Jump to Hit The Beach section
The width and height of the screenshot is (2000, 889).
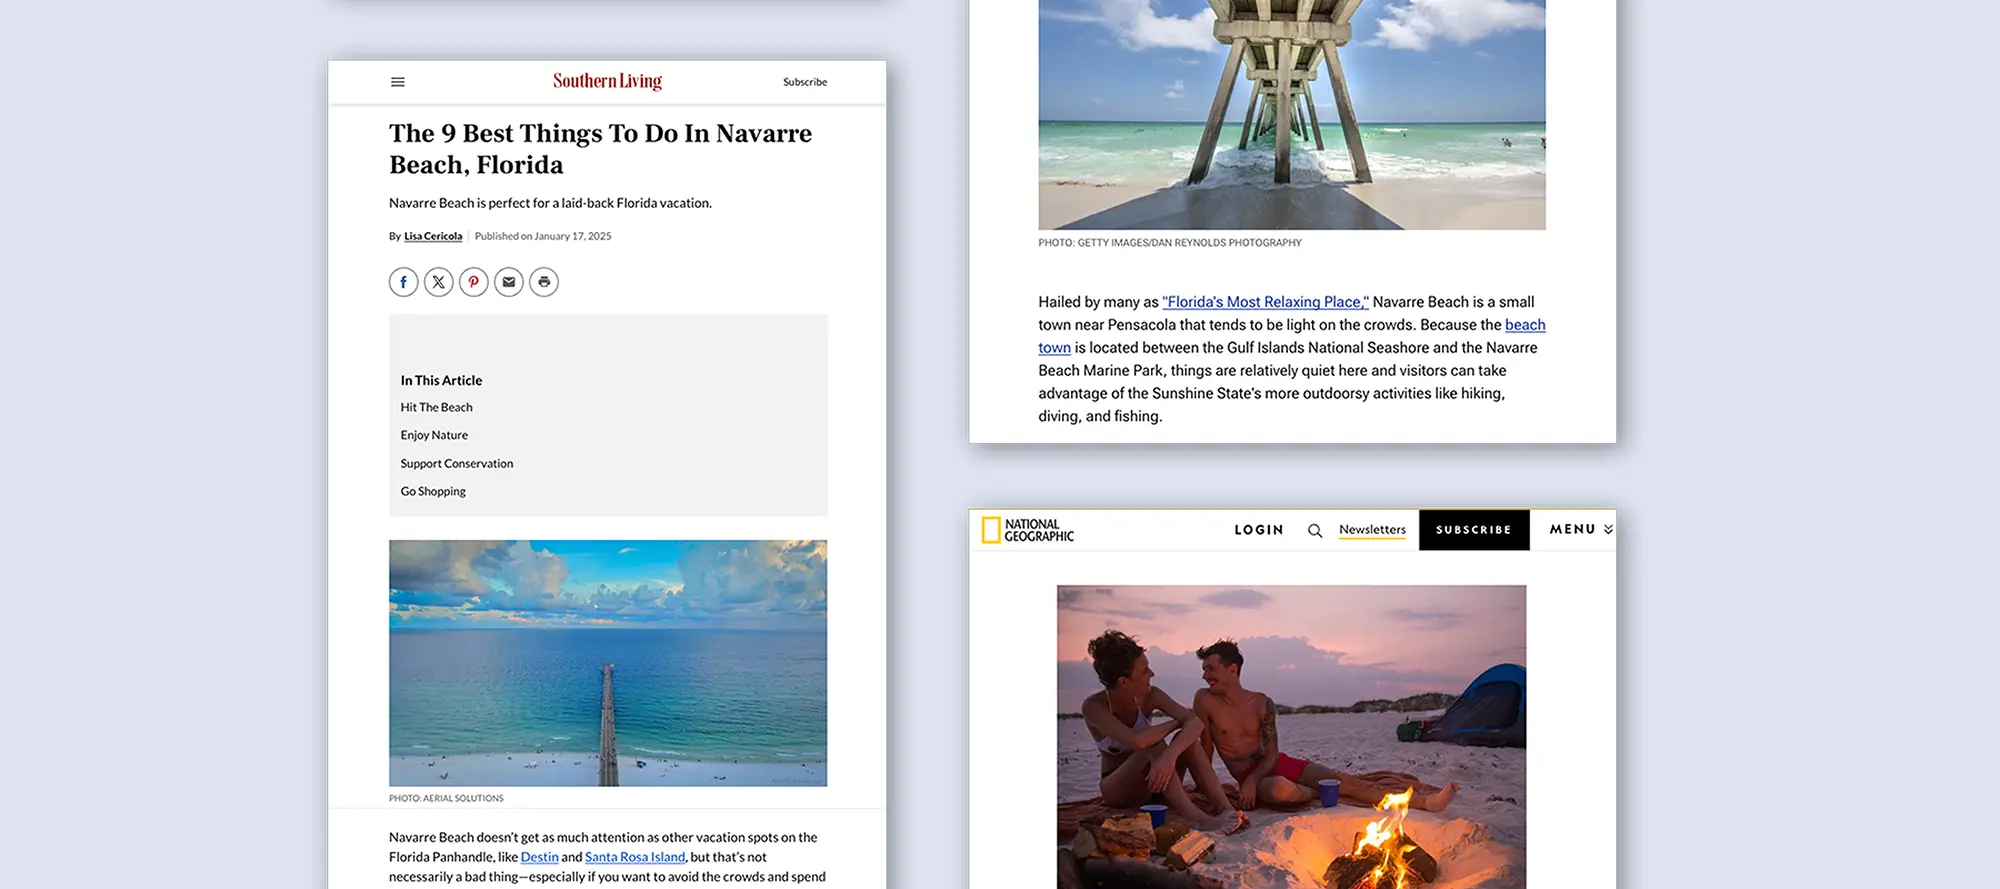(x=436, y=407)
